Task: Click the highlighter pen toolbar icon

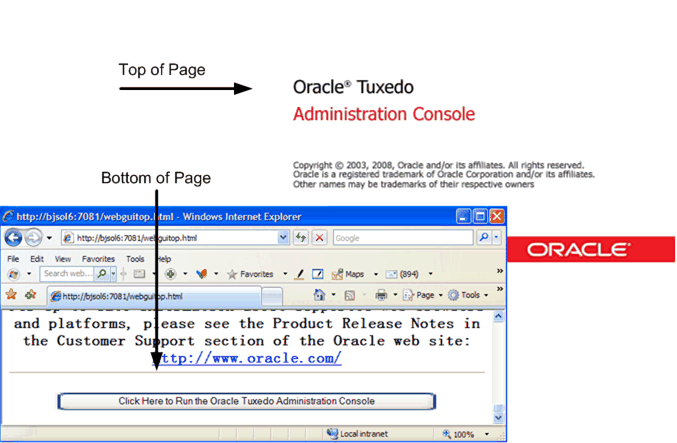Action: pyautogui.click(x=300, y=274)
